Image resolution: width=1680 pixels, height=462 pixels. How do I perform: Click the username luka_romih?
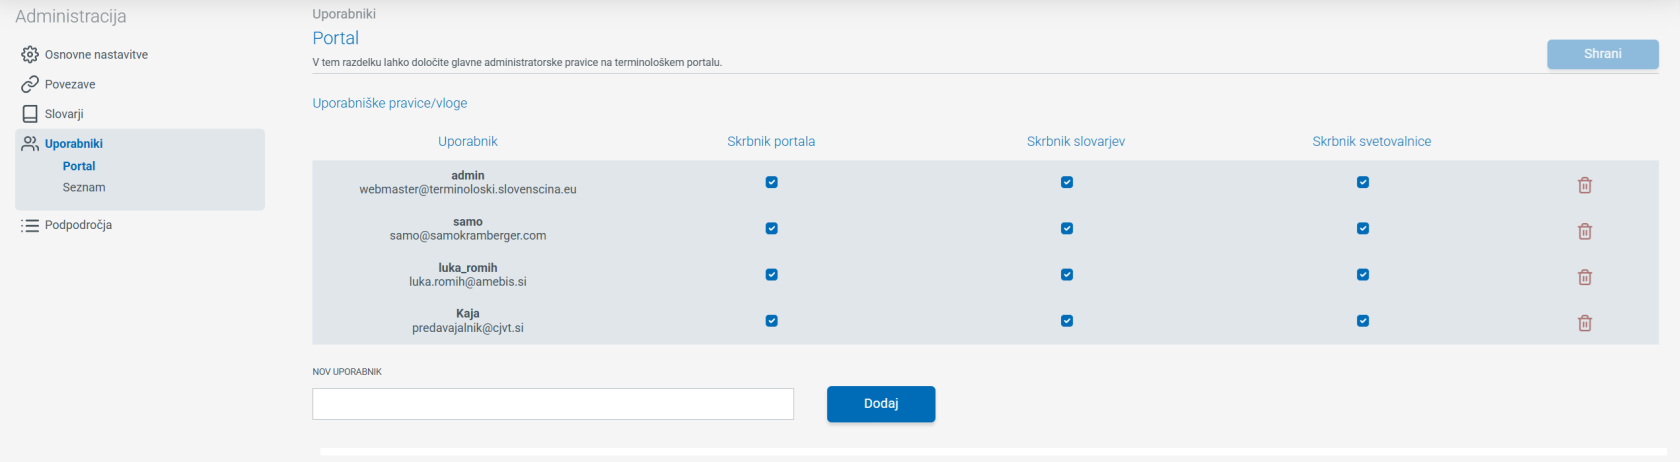pyautogui.click(x=468, y=268)
